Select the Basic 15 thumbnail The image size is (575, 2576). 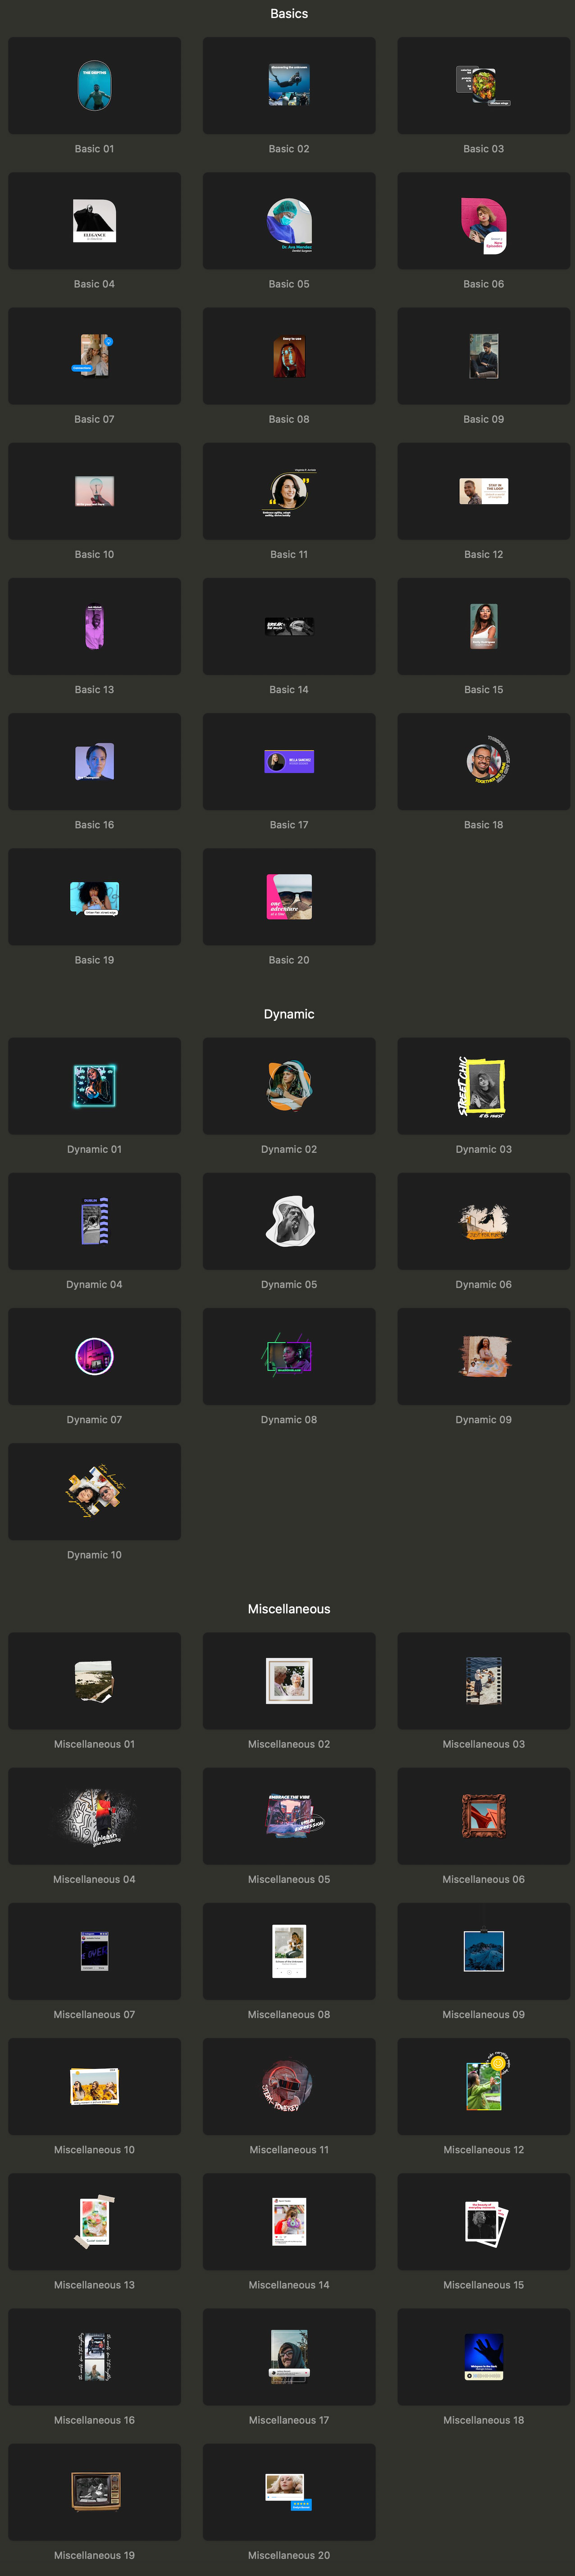pos(484,626)
